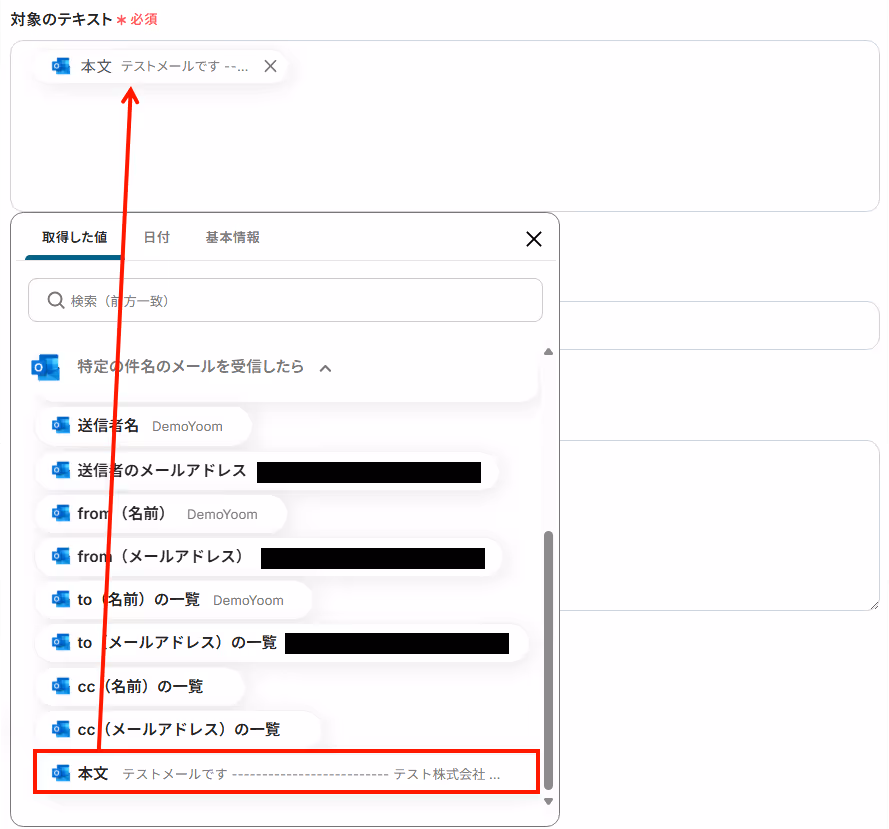Click the Outlook icon beside 特定の件名のメールを受信したら
The image size is (889, 829).
(x=45, y=367)
